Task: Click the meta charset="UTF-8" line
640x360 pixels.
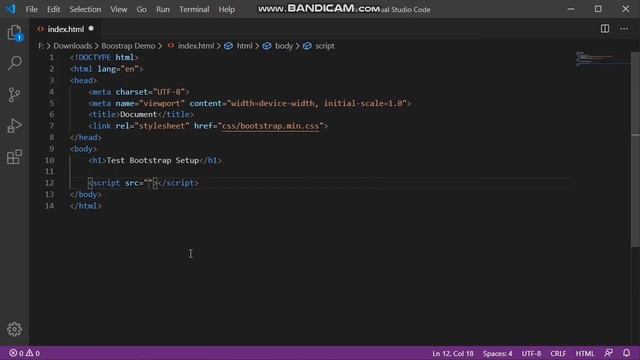Action: (139, 92)
